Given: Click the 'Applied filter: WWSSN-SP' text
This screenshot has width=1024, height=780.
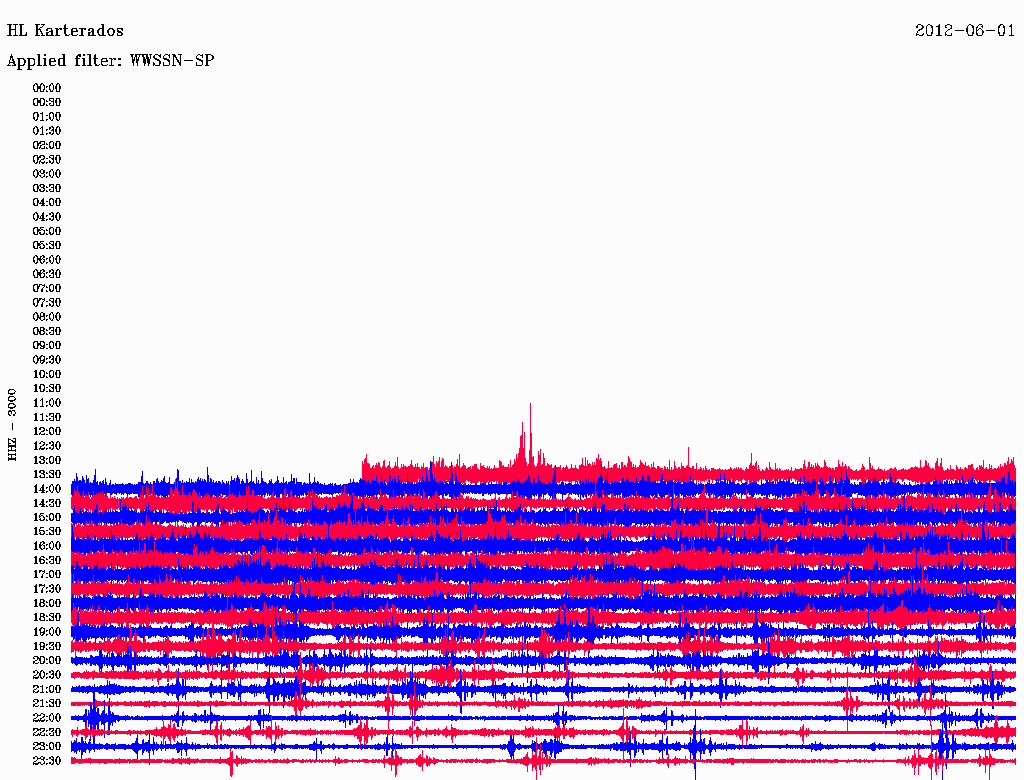Looking at the screenshot, I should pyautogui.click(x=110, y=61).
